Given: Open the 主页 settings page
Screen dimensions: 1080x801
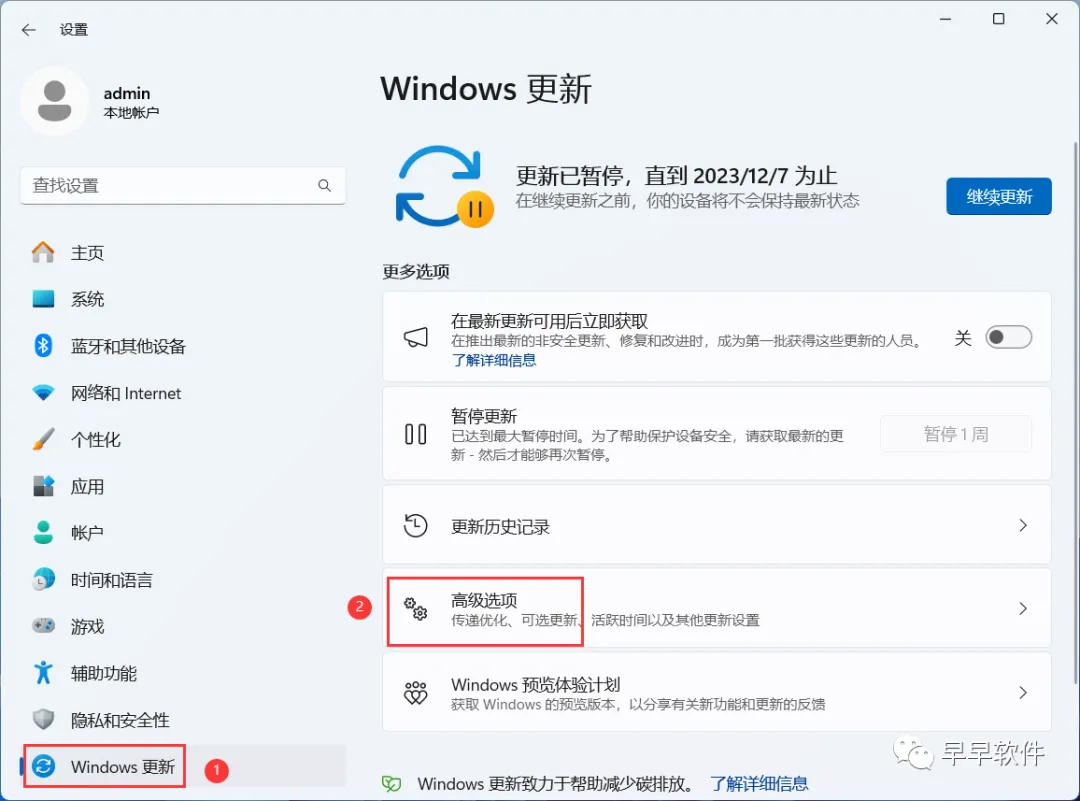Looking at the screenshot, I should (x=183, y=253).
